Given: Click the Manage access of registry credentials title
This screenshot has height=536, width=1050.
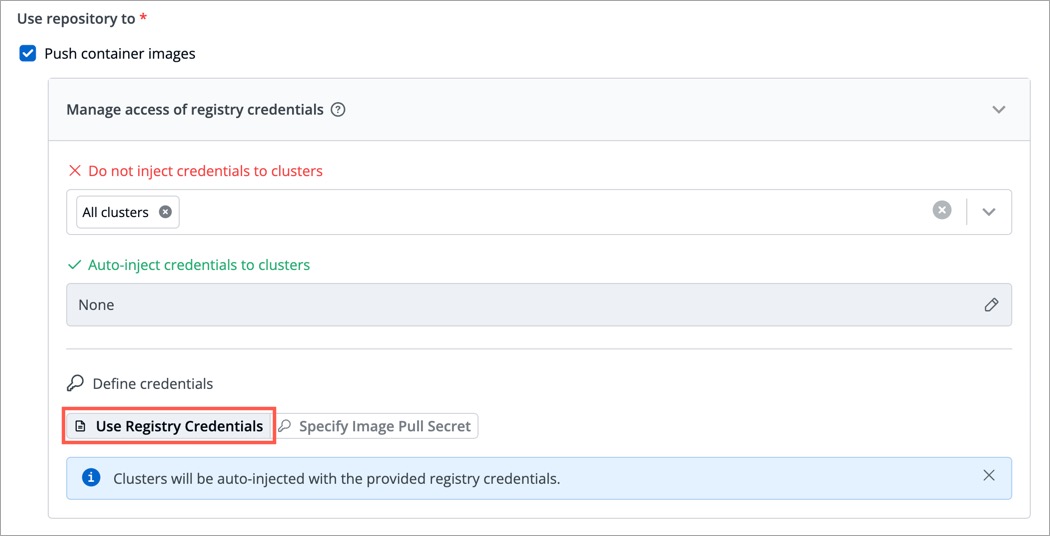Looking at the screenshot, I should 195,110.
